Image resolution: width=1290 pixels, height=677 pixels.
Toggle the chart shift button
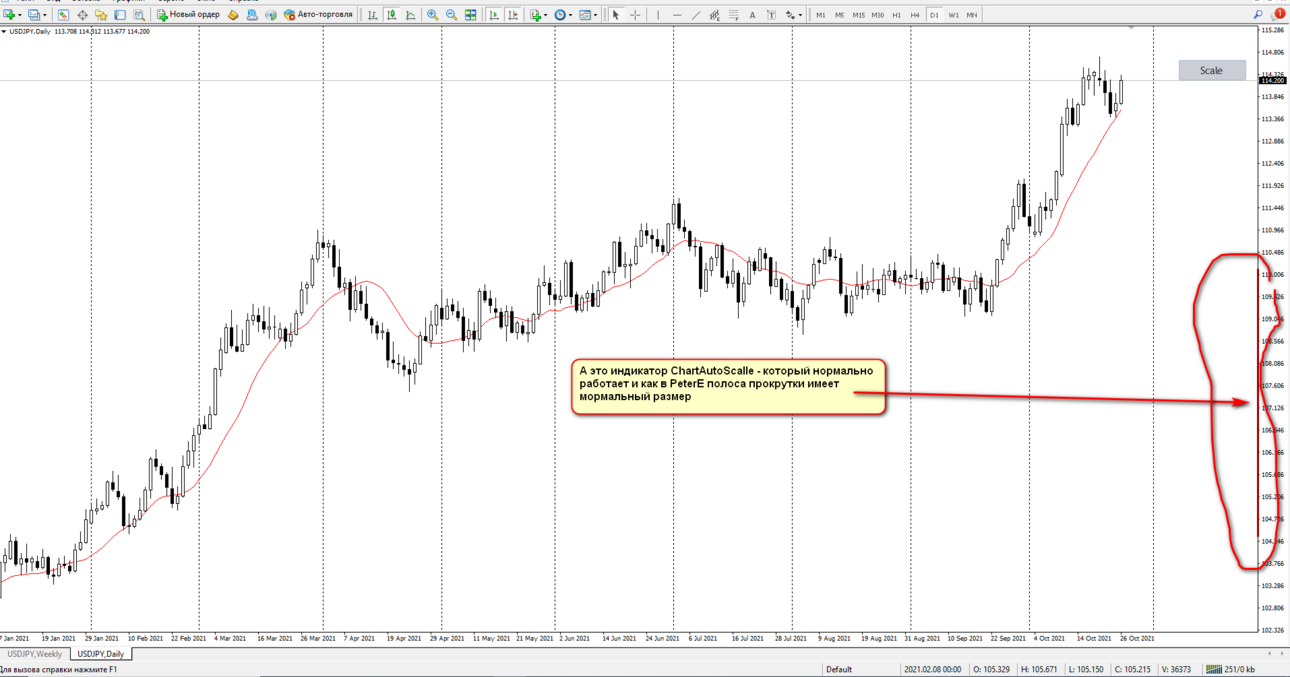(x=512, y=15)
